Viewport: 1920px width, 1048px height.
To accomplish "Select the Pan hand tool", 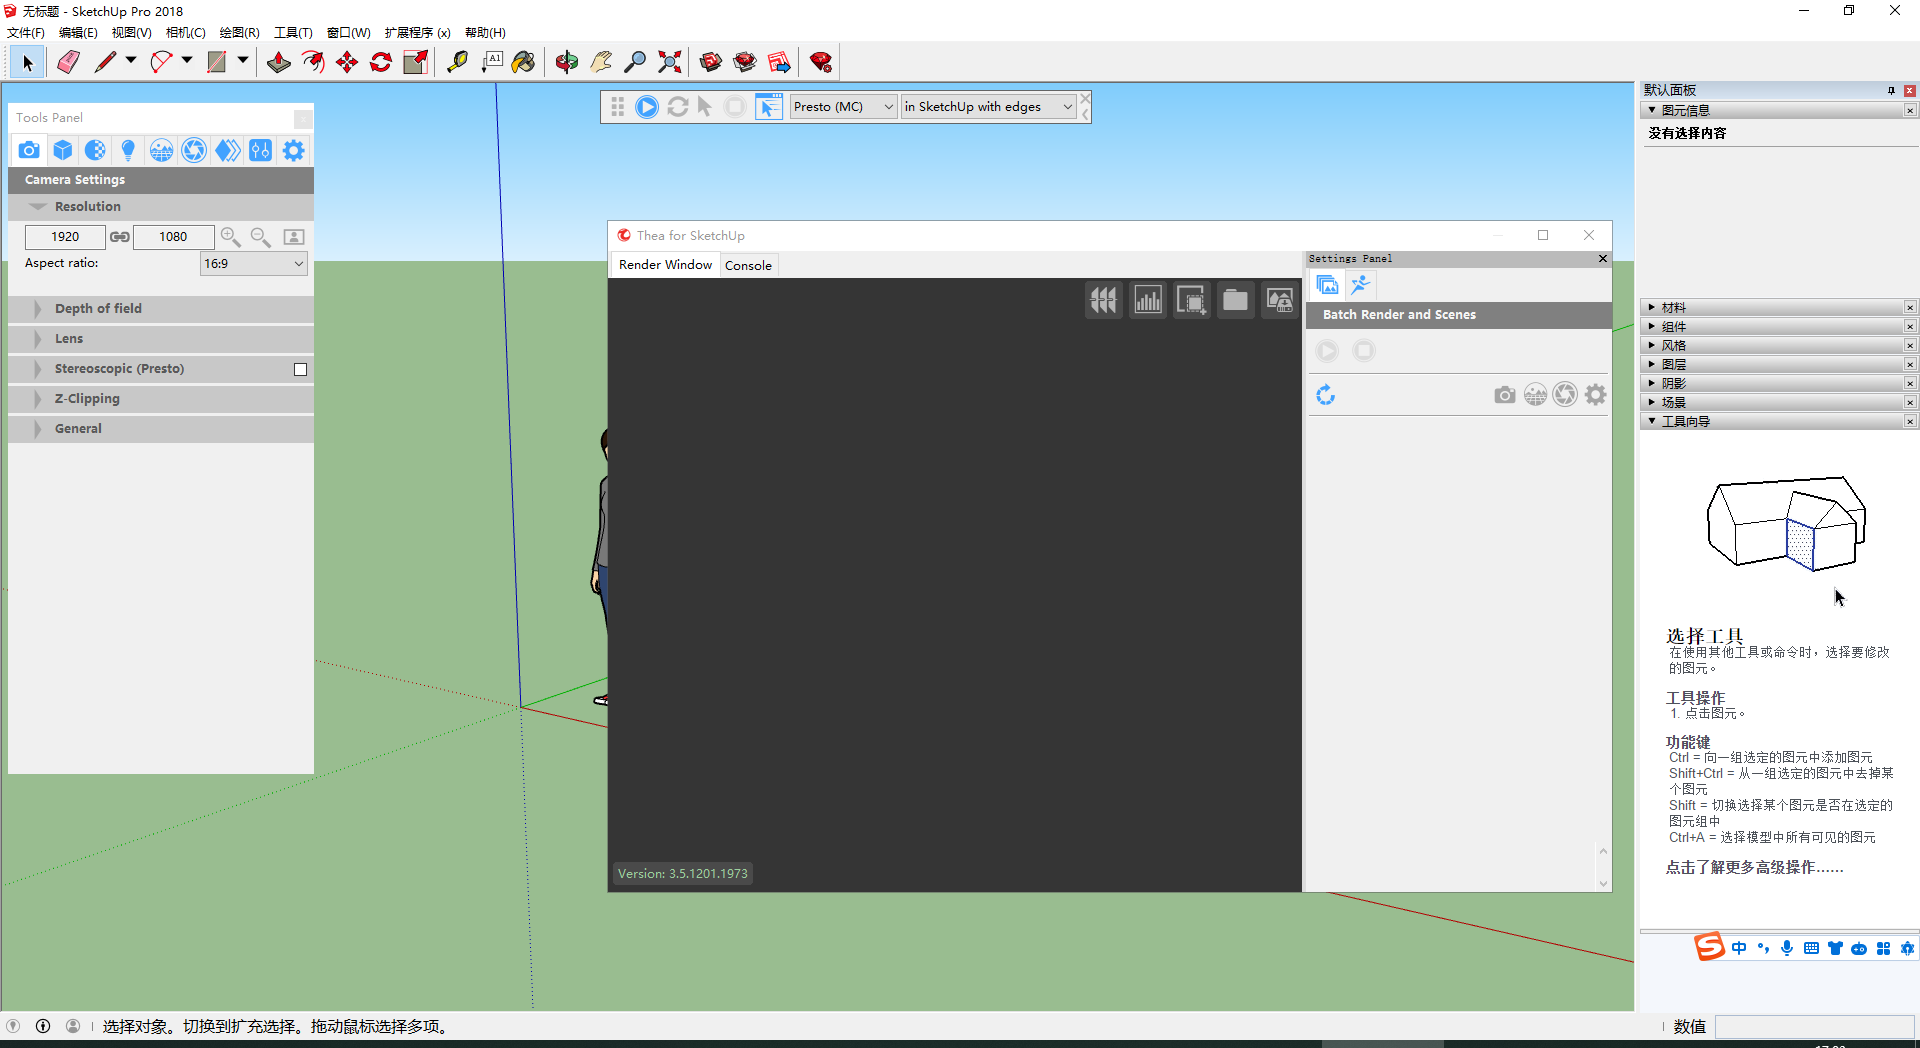I will (601, 62).
